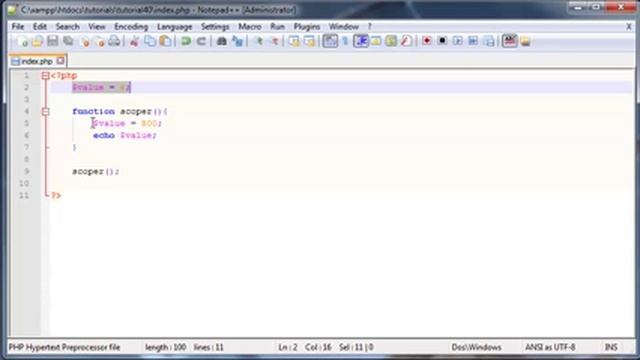640x360 pixels.
Task: Click the Close document toolbar icon
Action: [x=84, y=41]
